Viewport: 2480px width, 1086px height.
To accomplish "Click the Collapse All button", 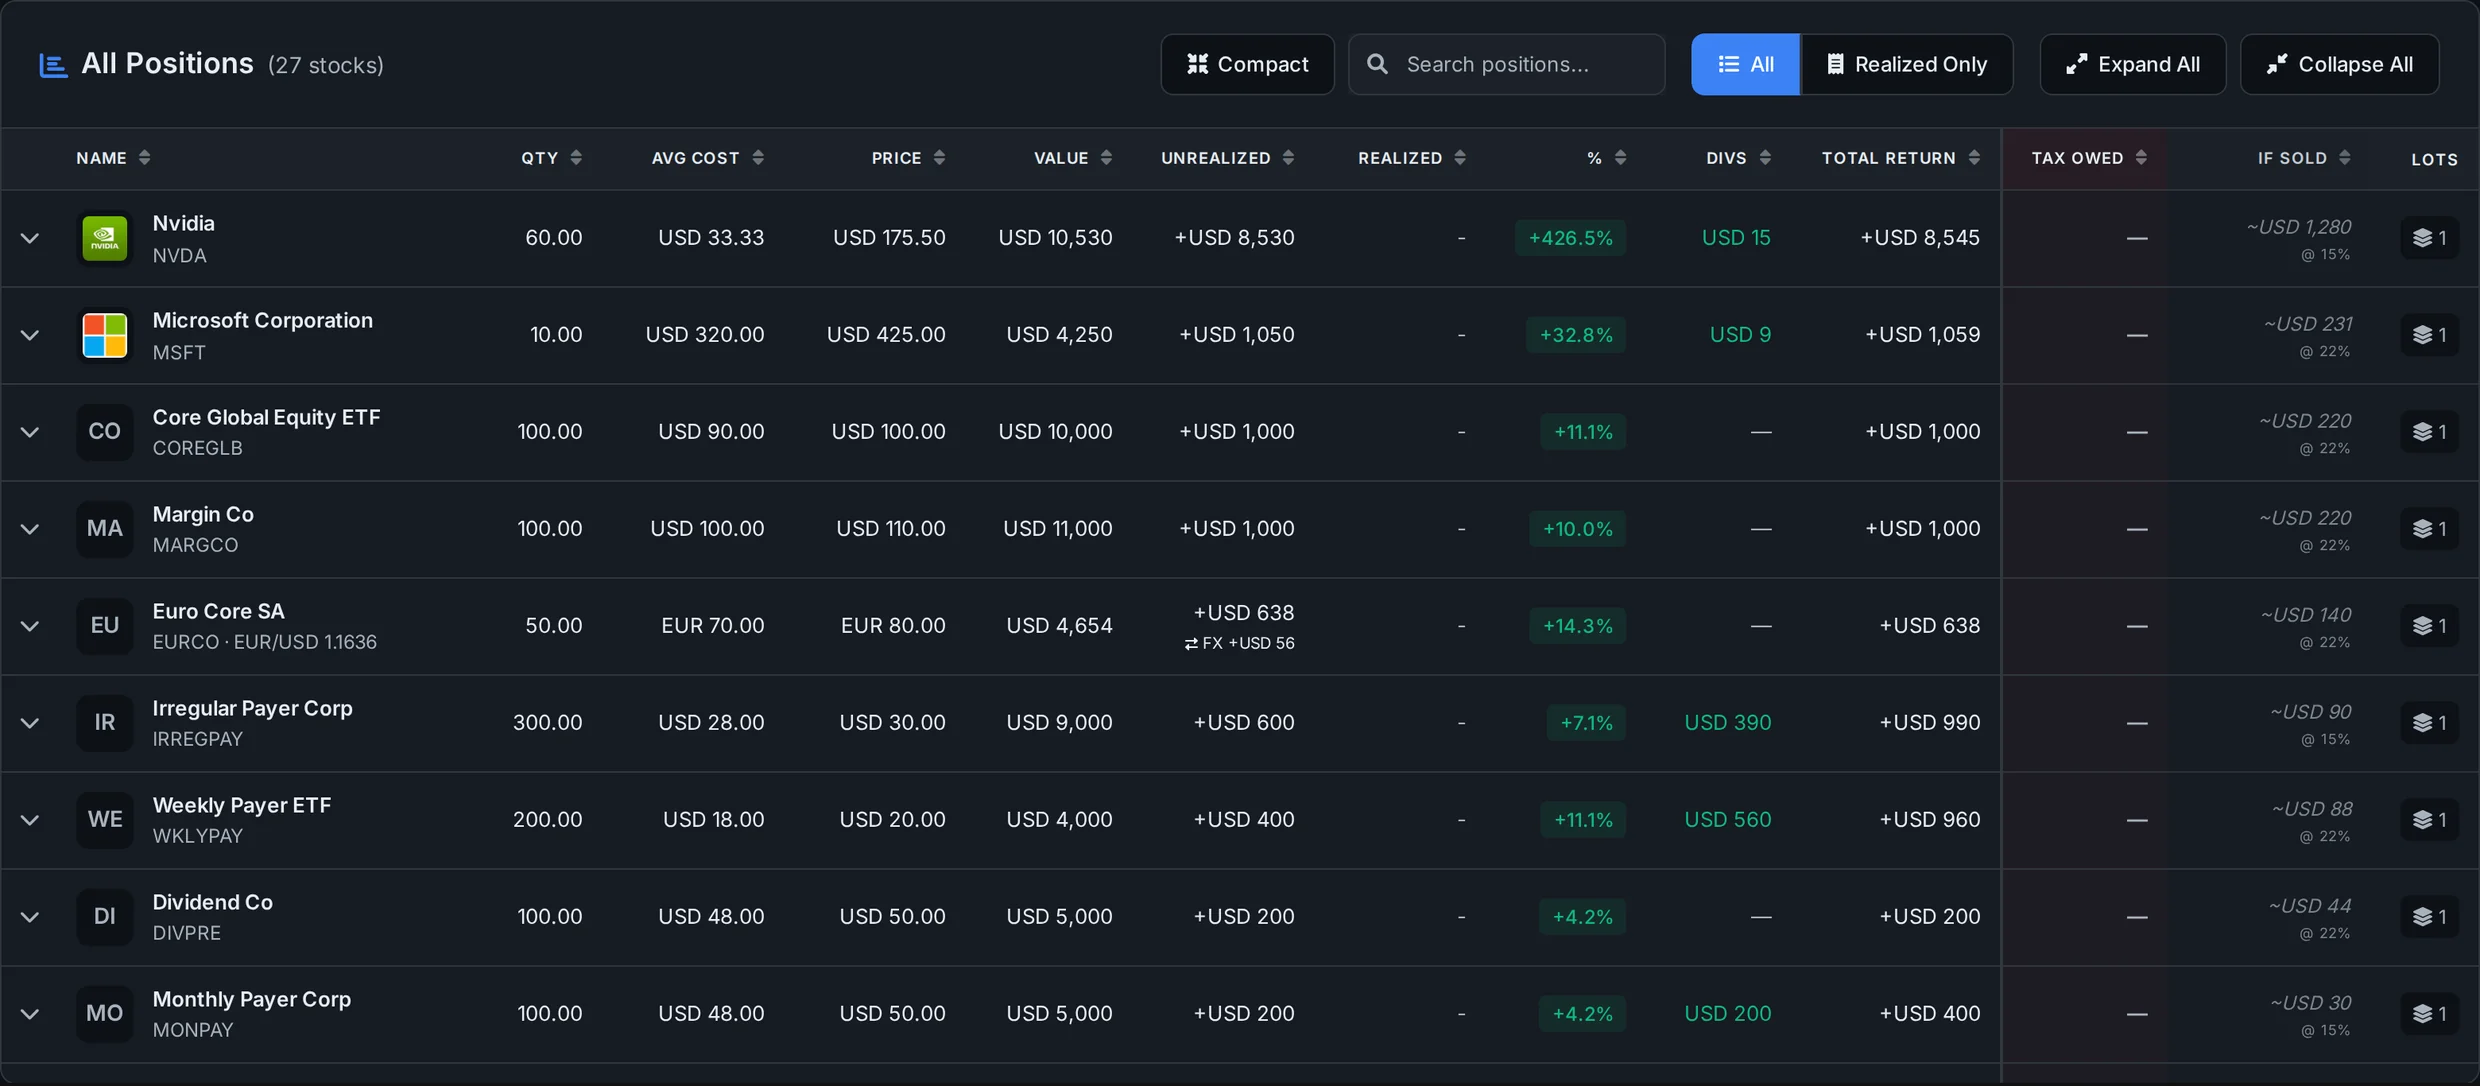I will pos(2339,64).
